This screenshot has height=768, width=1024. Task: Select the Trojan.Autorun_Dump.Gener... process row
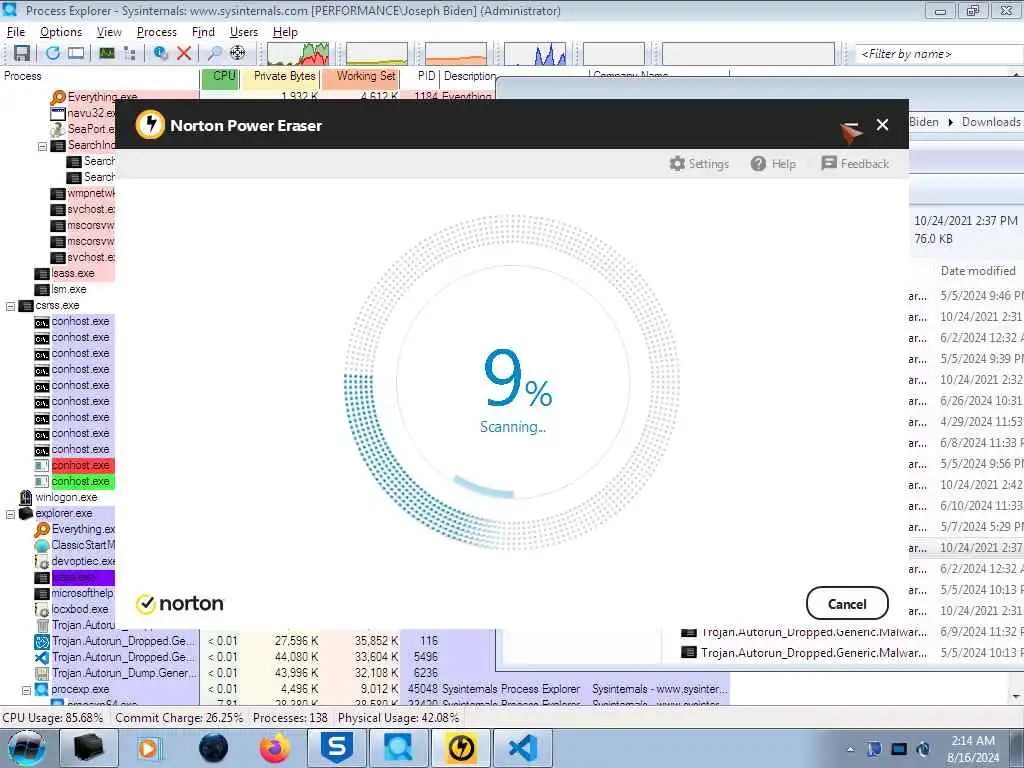(124, 673)
